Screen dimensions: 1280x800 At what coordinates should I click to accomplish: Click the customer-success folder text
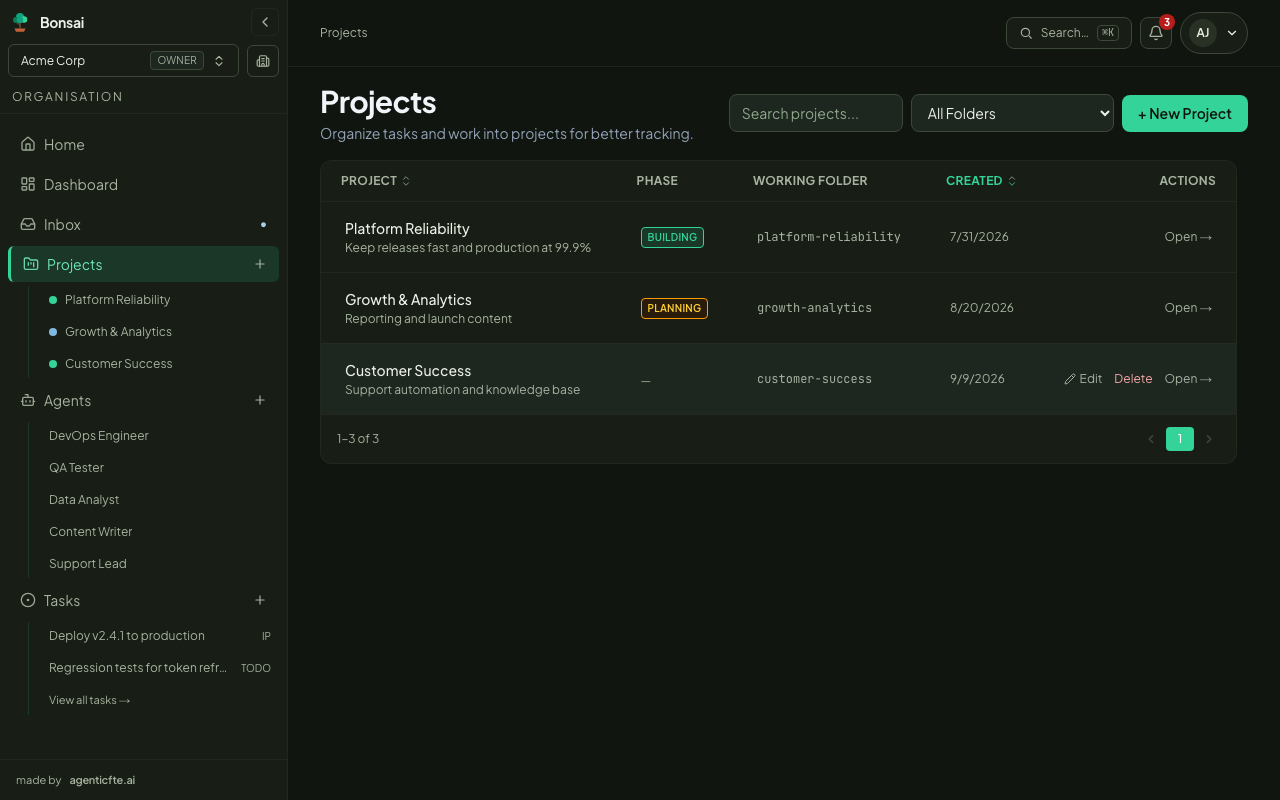(814, 379)
